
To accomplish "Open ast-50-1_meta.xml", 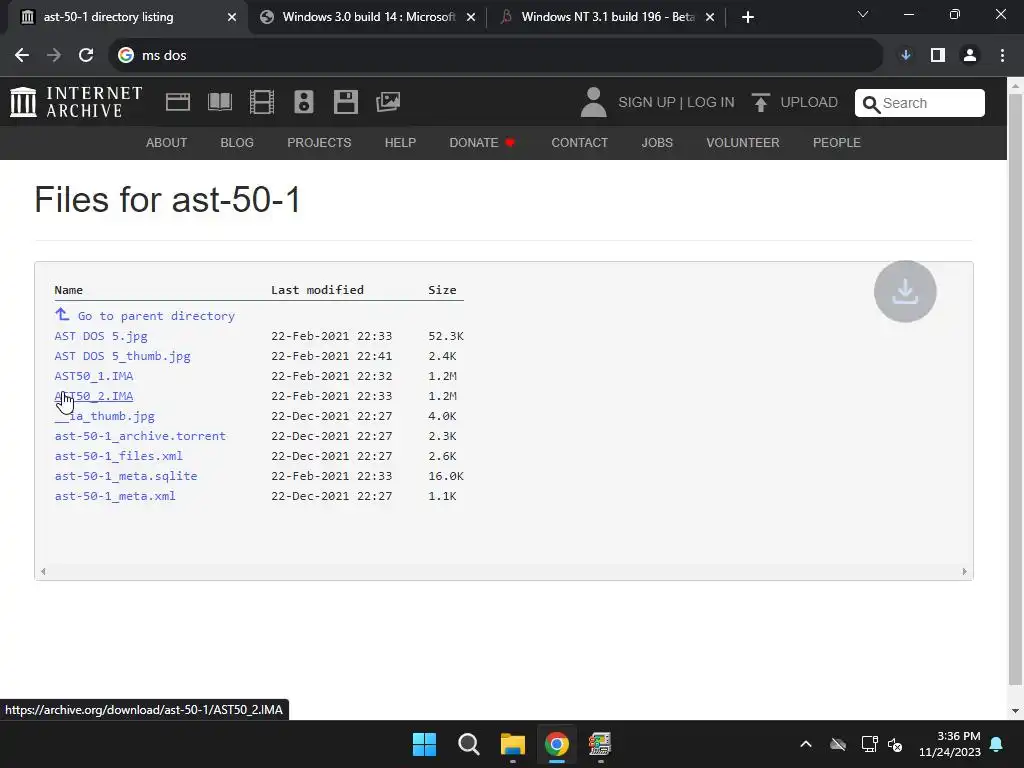I will (115, 496).
